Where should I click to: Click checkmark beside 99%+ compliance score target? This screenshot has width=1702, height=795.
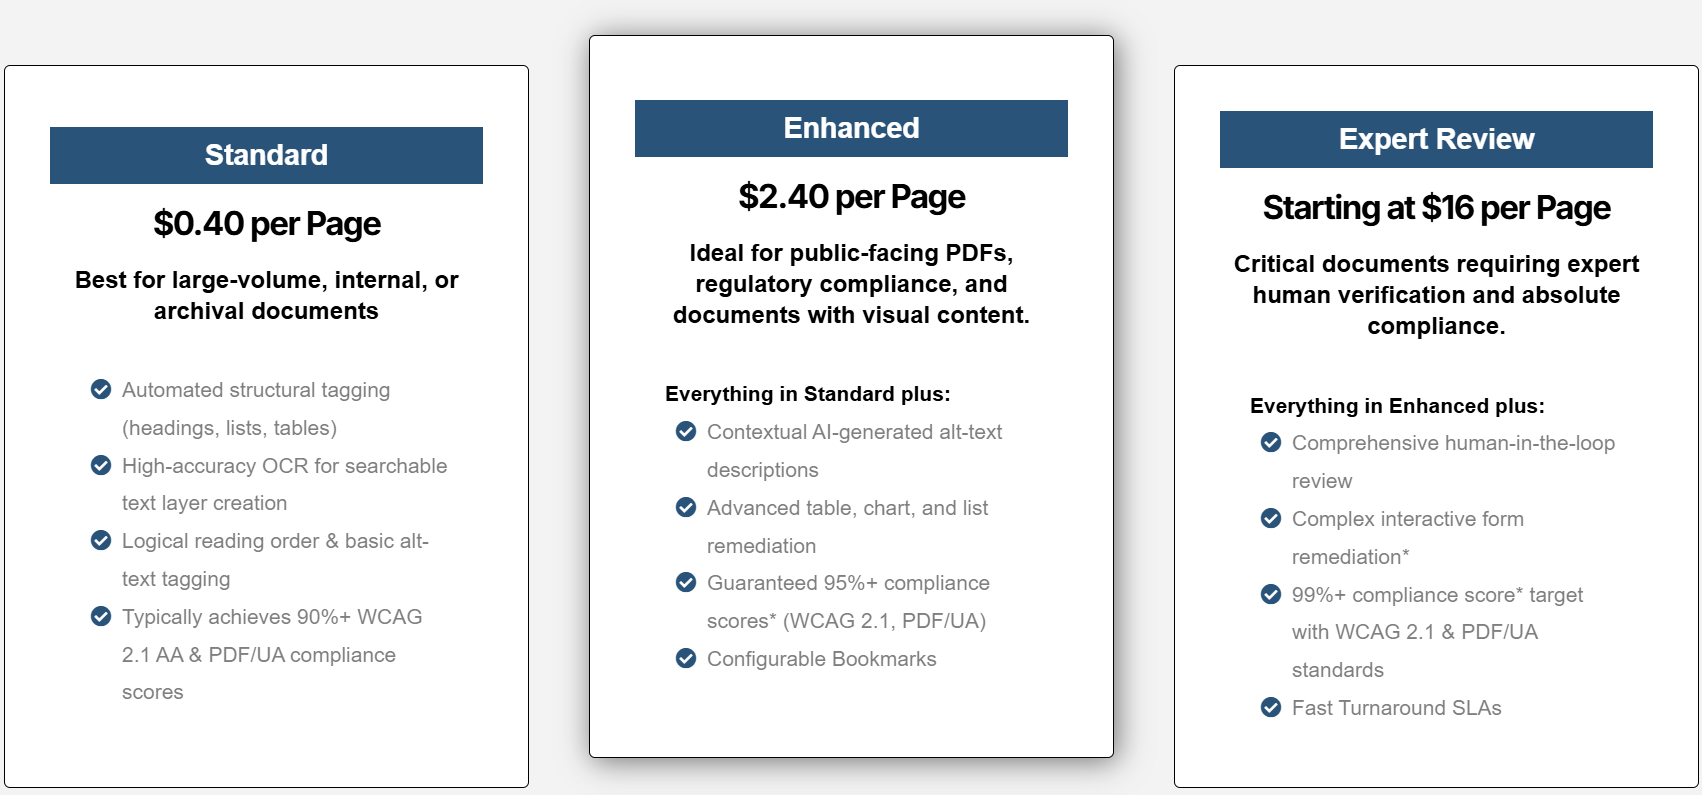pyautogui.click(x=1271, y=594)
